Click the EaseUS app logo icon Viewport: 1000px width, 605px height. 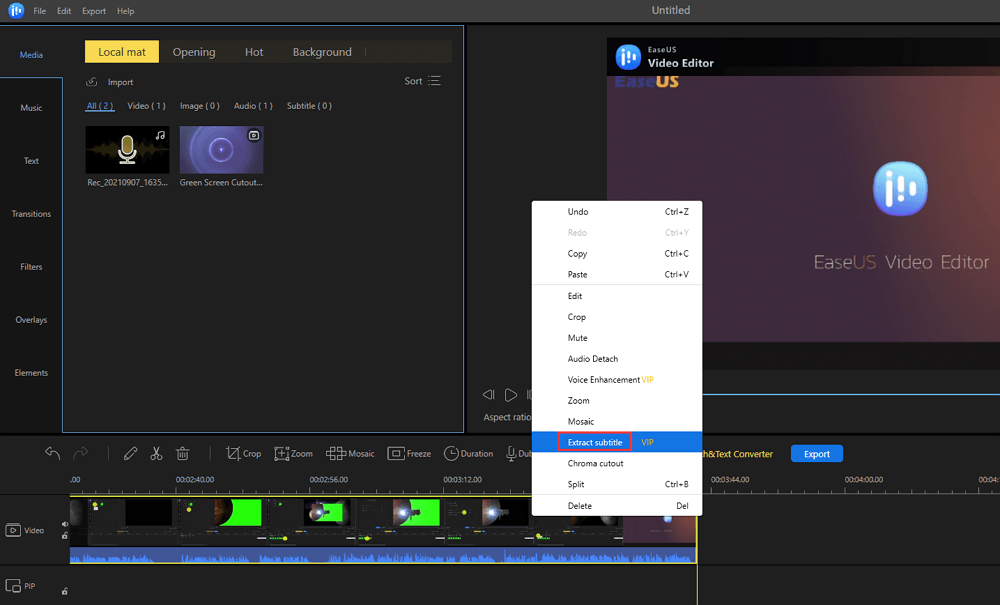16,10
